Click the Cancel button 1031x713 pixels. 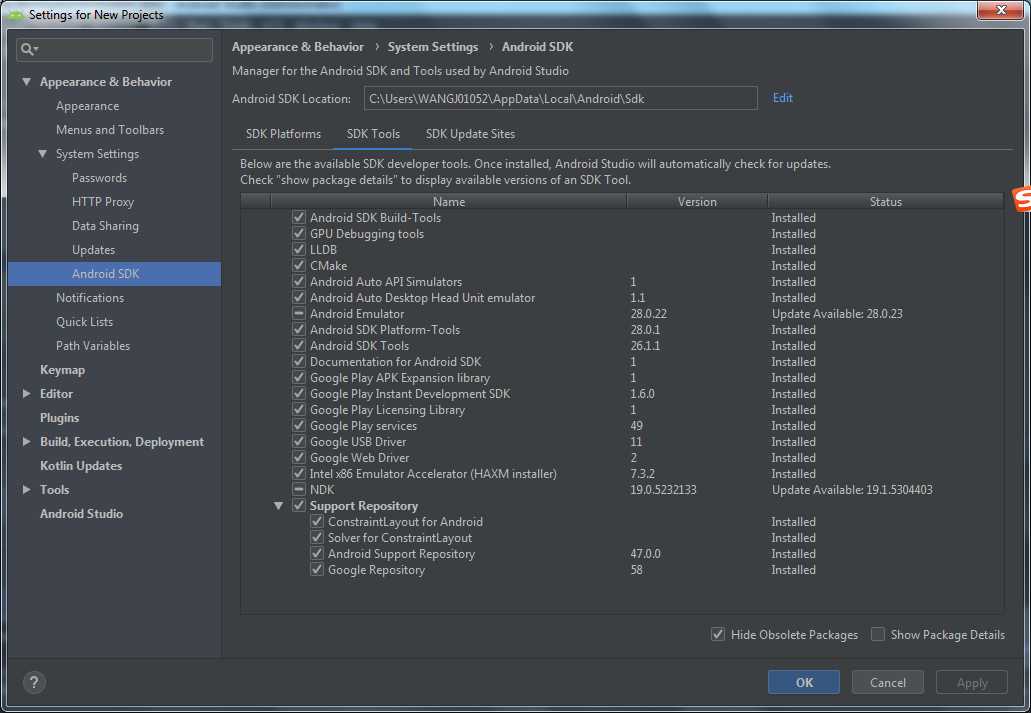click(x=888, y=682)
